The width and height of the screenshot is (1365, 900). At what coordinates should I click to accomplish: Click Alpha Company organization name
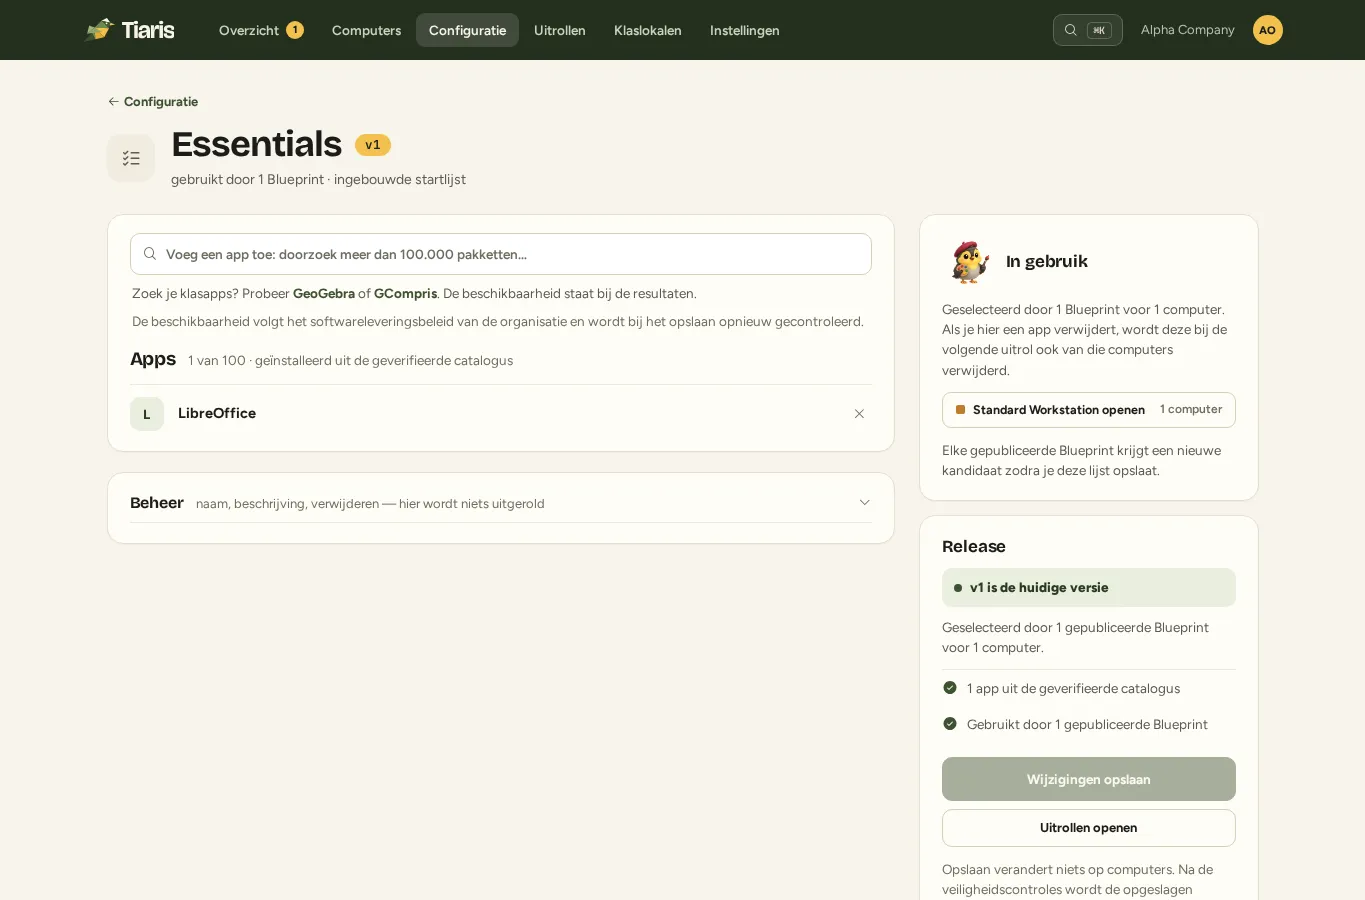tap(1188, 30)
